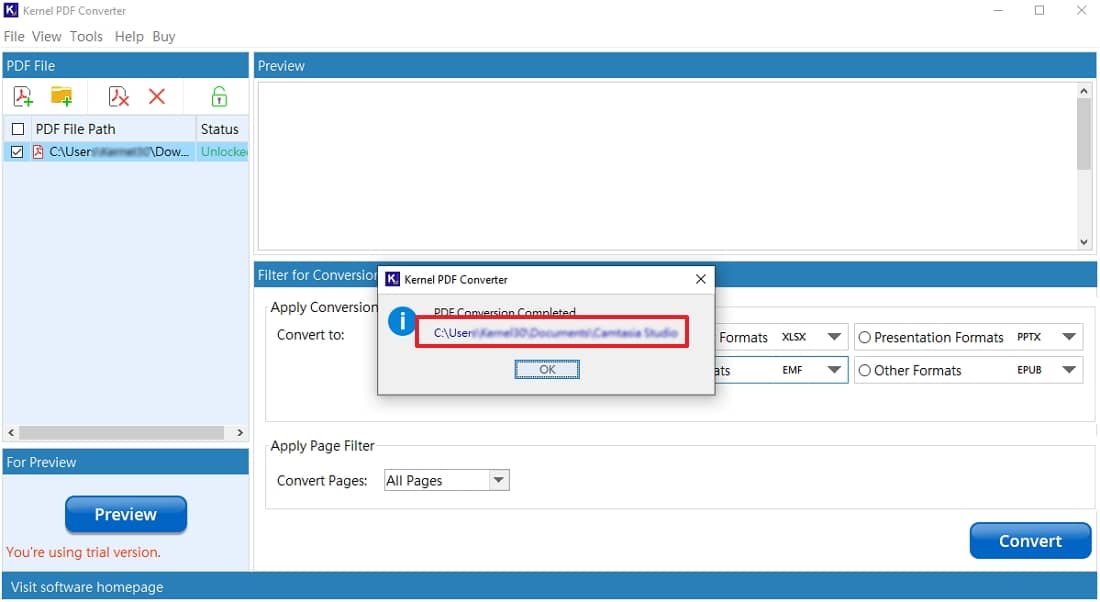Image resolution: width=1100 pixels, height=602 pixels.
Task: Open the View menu
Action: tap(46, 36)
